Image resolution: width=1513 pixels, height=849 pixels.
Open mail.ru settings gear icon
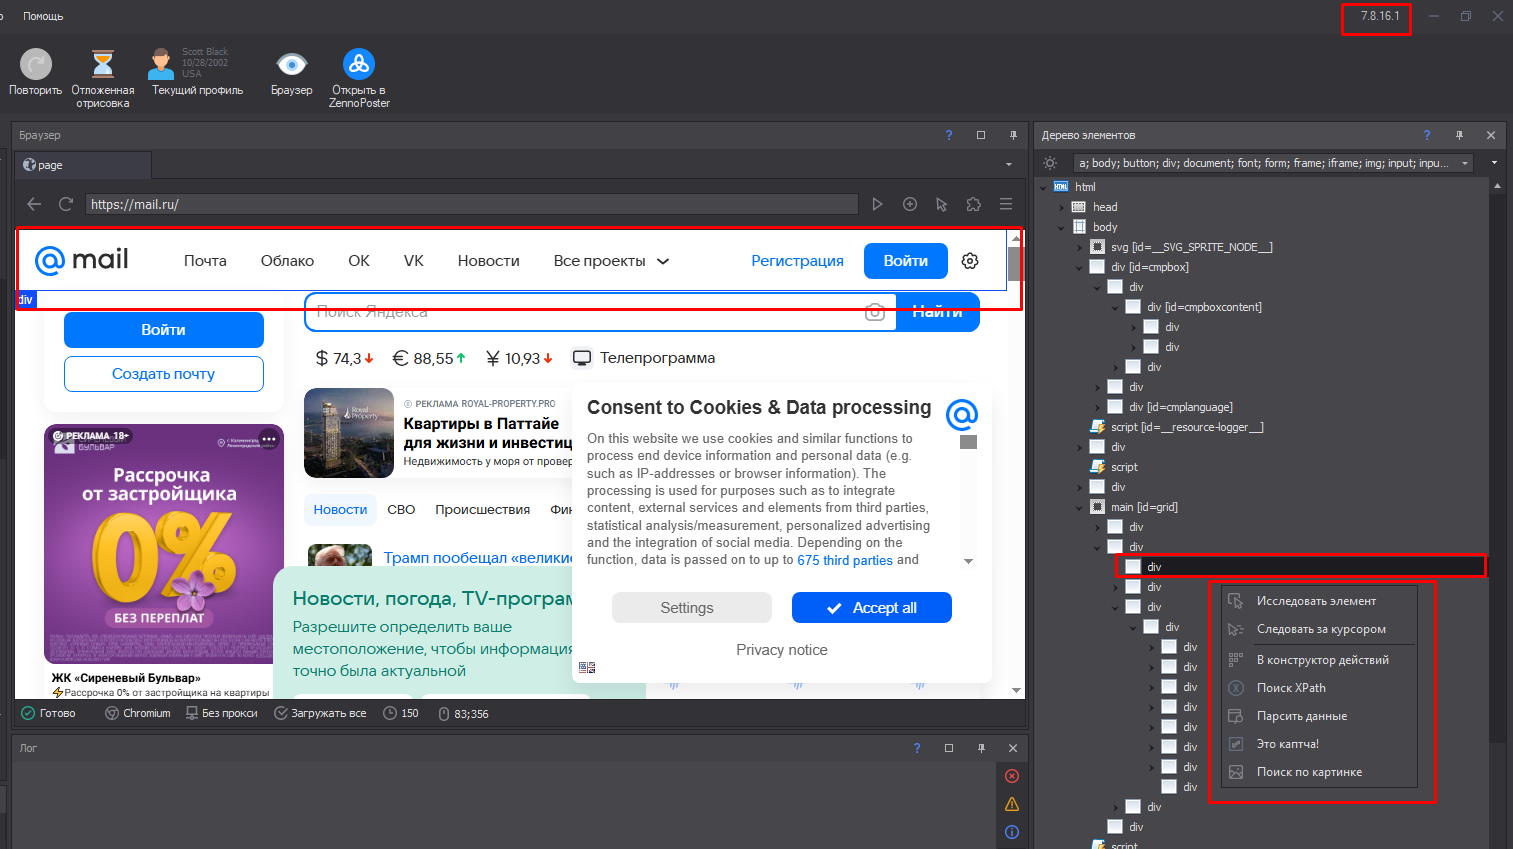[970, 261]
